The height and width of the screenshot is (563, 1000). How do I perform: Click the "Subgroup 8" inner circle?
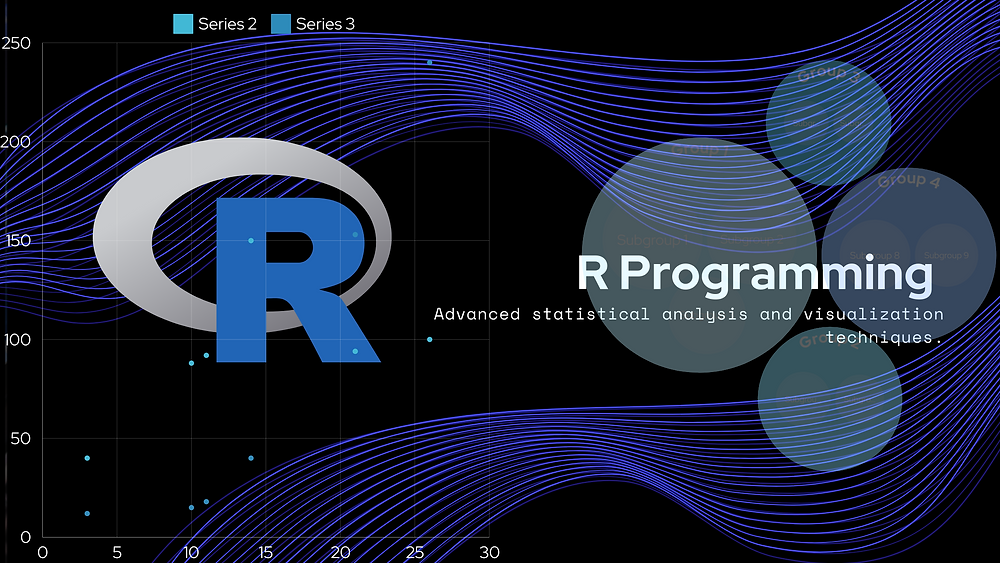pyautogui.click(x=874, y=255)
